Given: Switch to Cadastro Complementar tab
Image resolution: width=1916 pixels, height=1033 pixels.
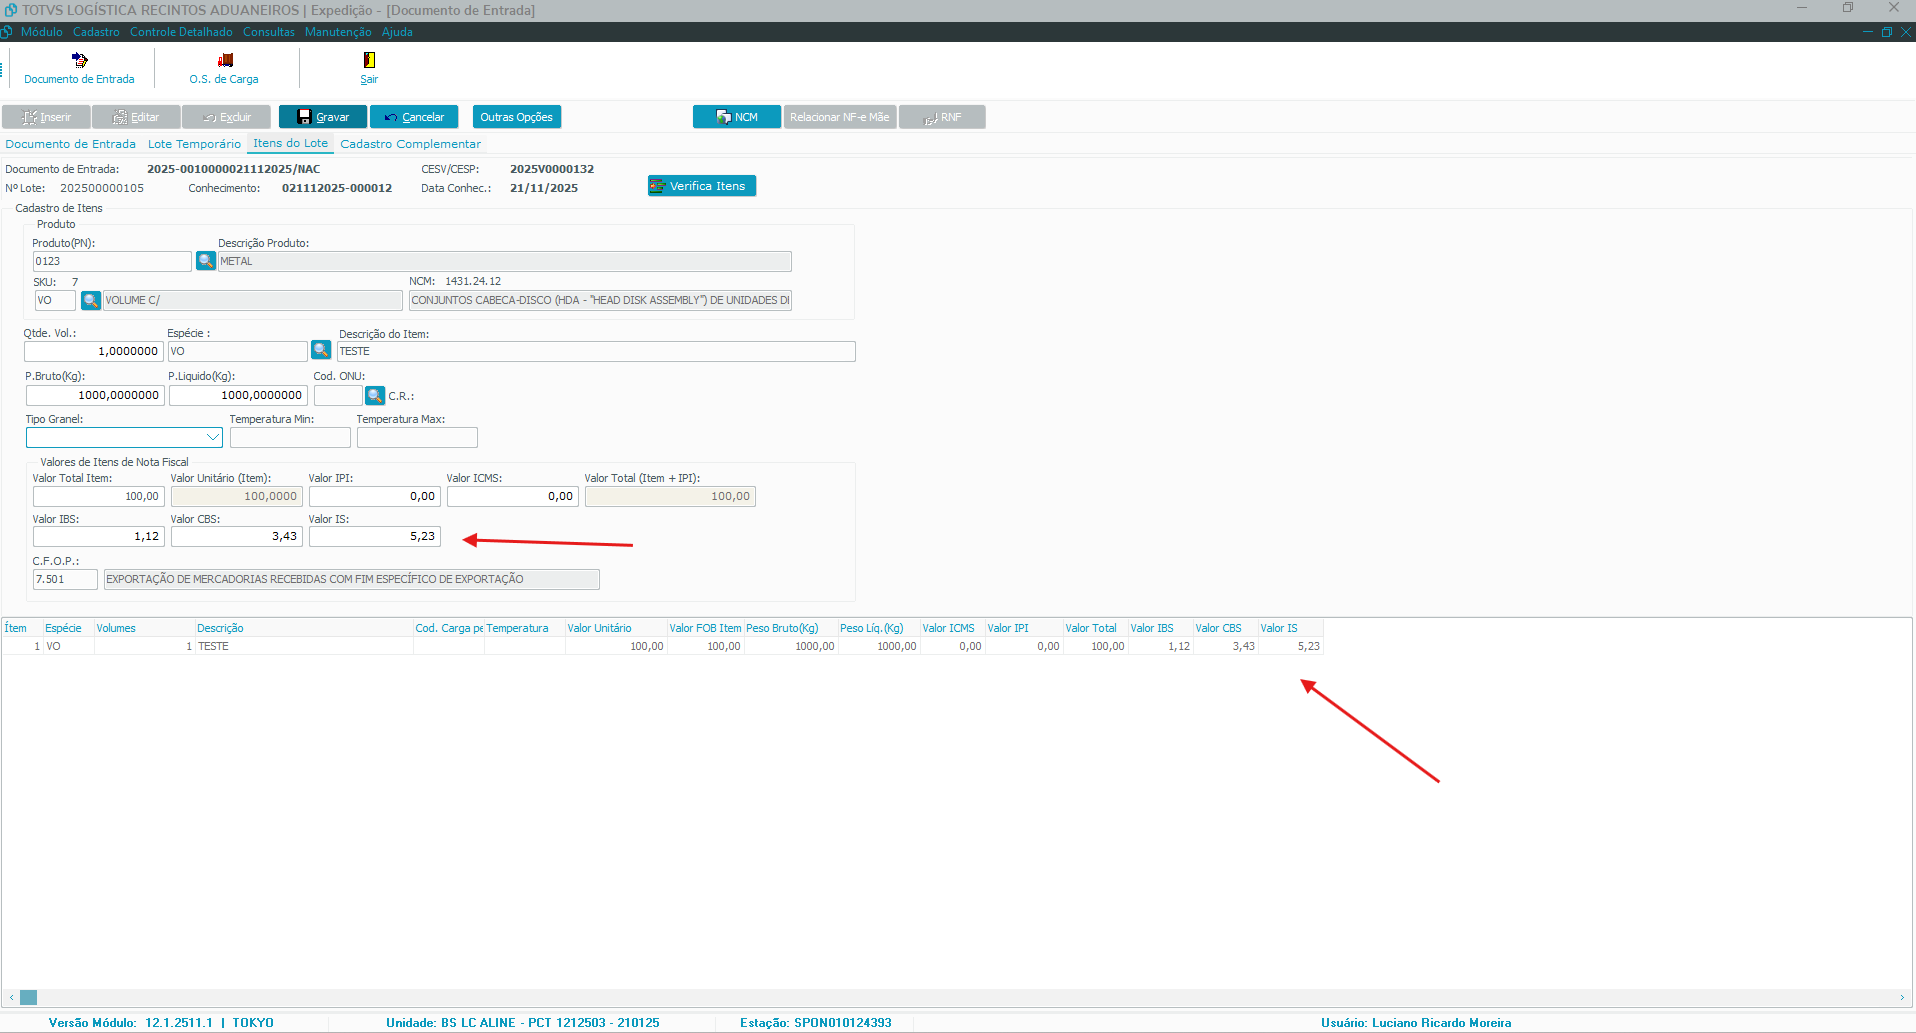Looking at the screenshot, I should 410,144.
